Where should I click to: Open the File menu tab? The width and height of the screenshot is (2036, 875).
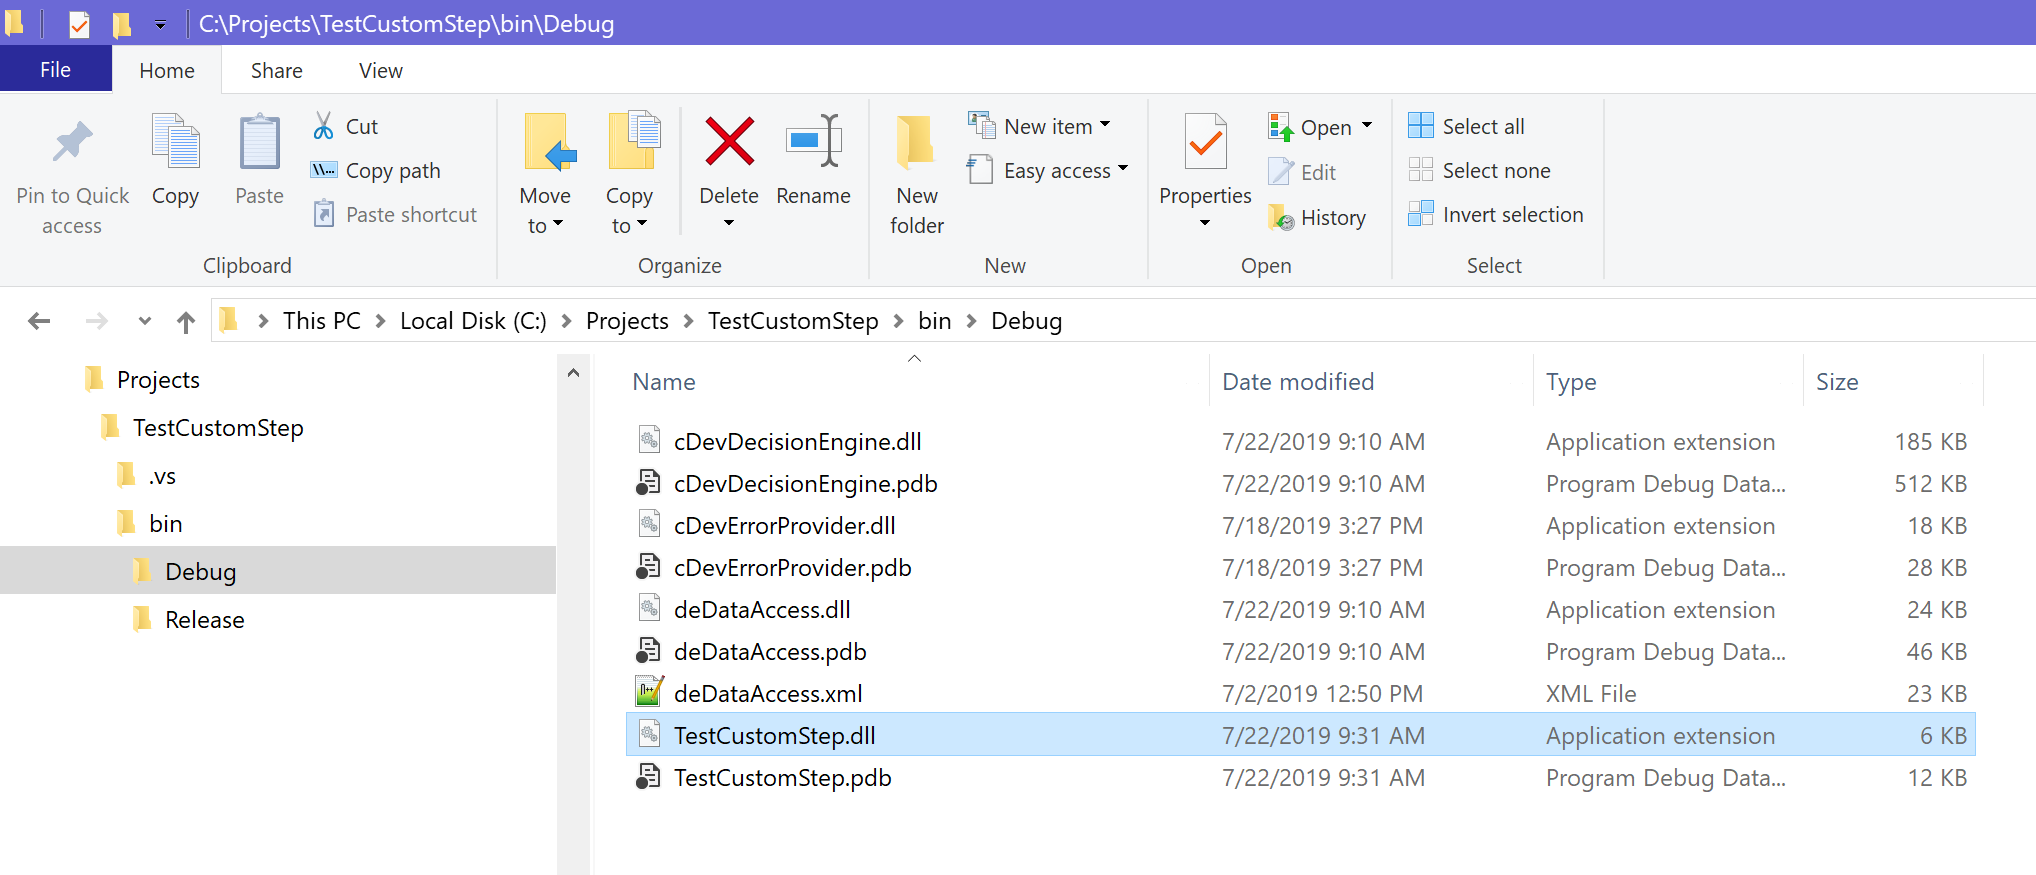[56, 70]
